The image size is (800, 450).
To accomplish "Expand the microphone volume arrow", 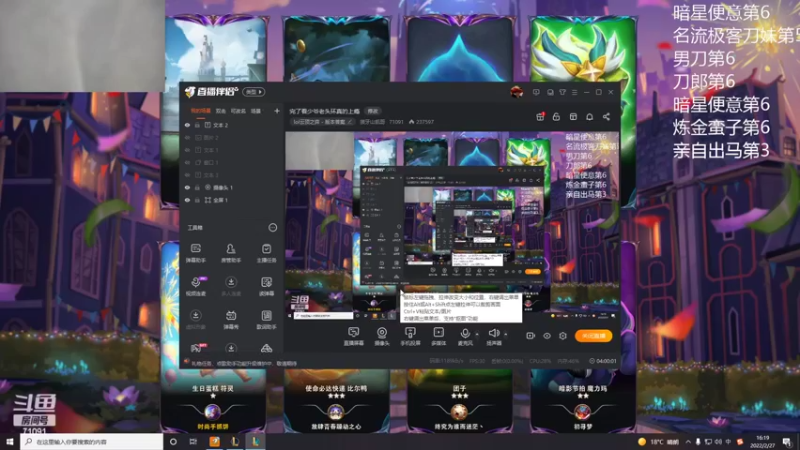I will (x=477, y=334).
